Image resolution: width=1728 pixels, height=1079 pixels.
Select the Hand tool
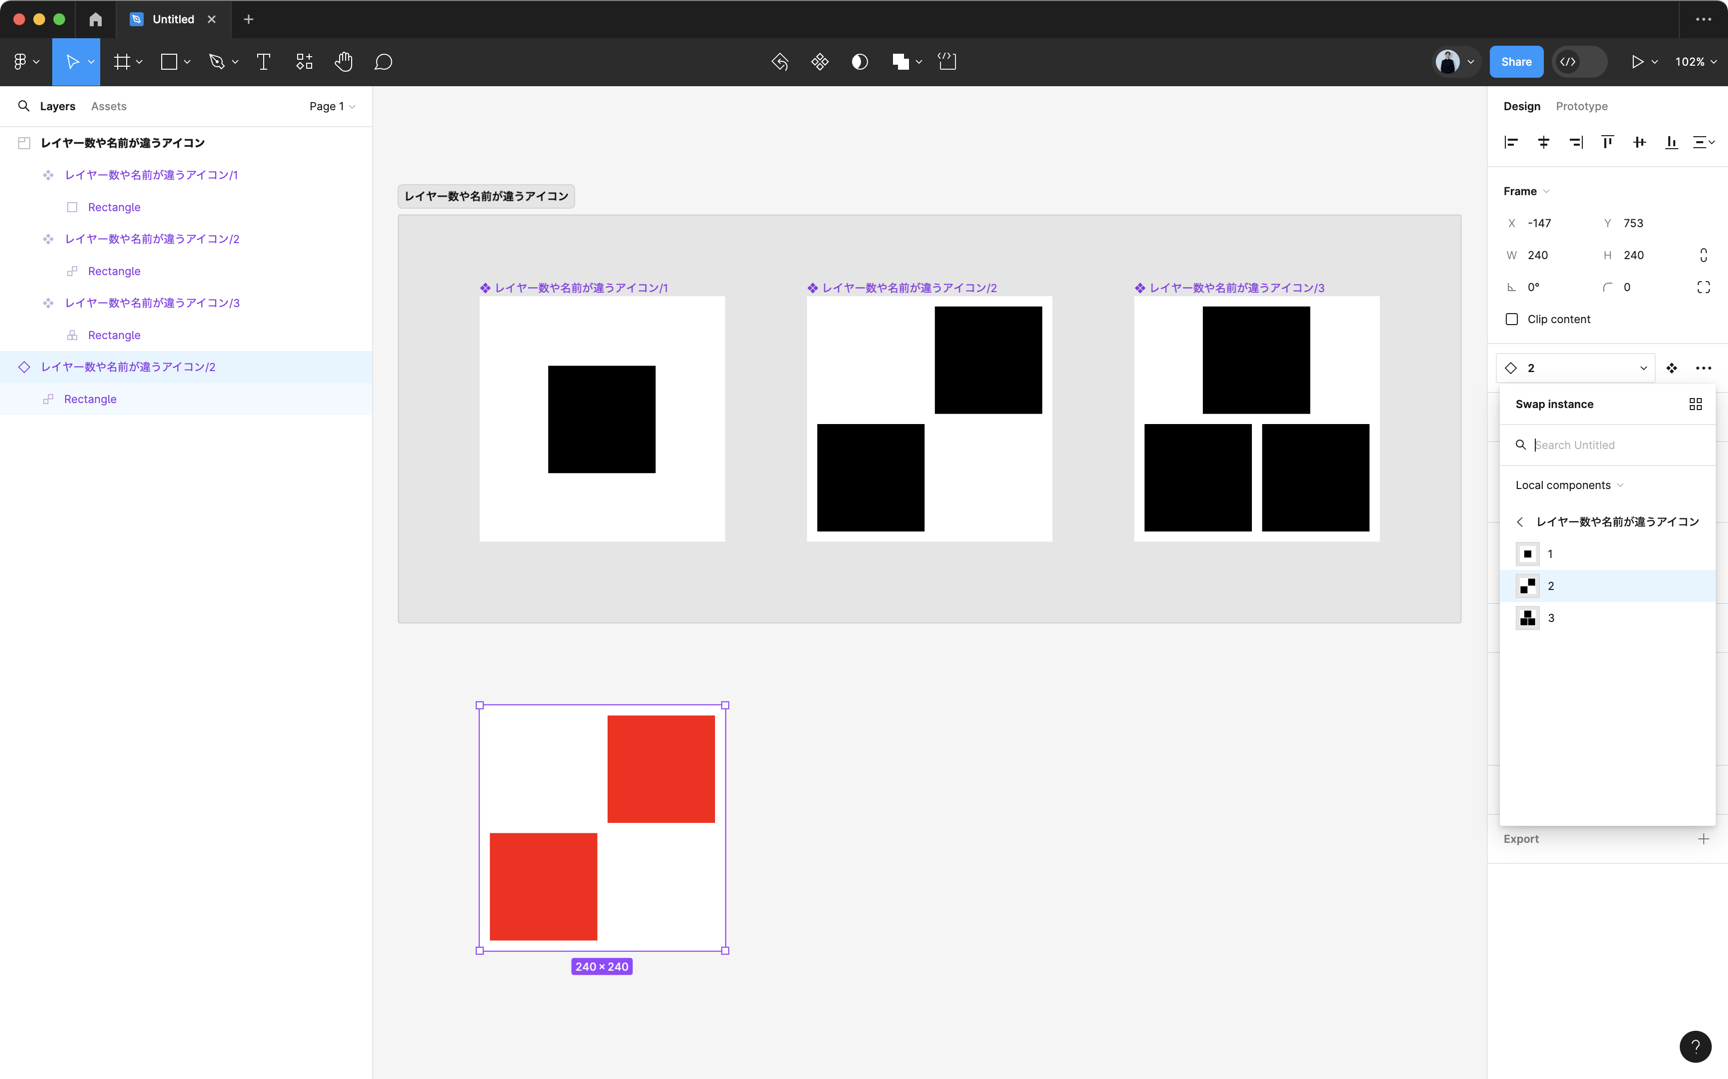click(x=344, y=62)
